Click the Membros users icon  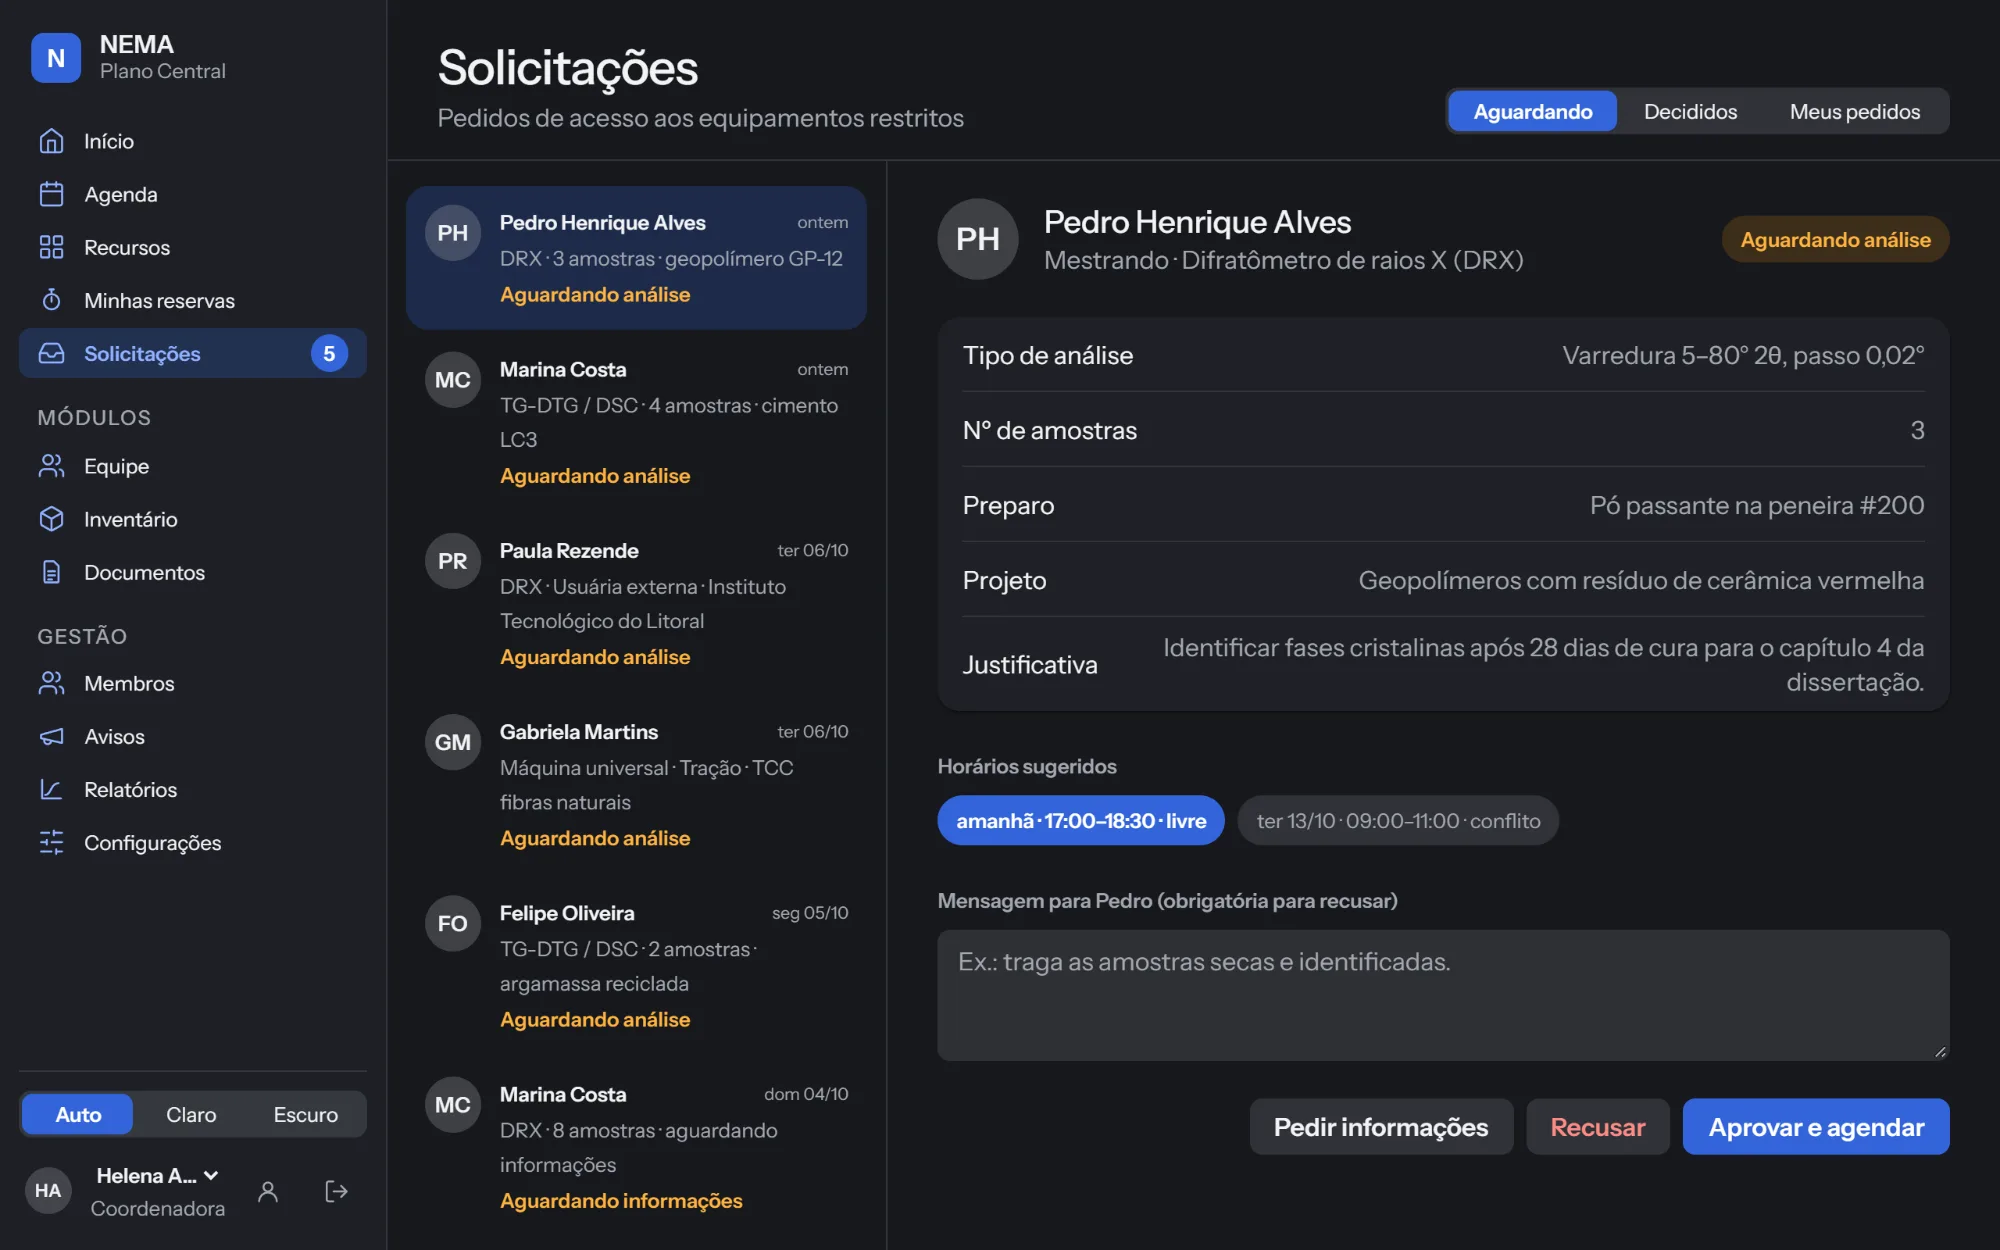click(x=51, y=683)
